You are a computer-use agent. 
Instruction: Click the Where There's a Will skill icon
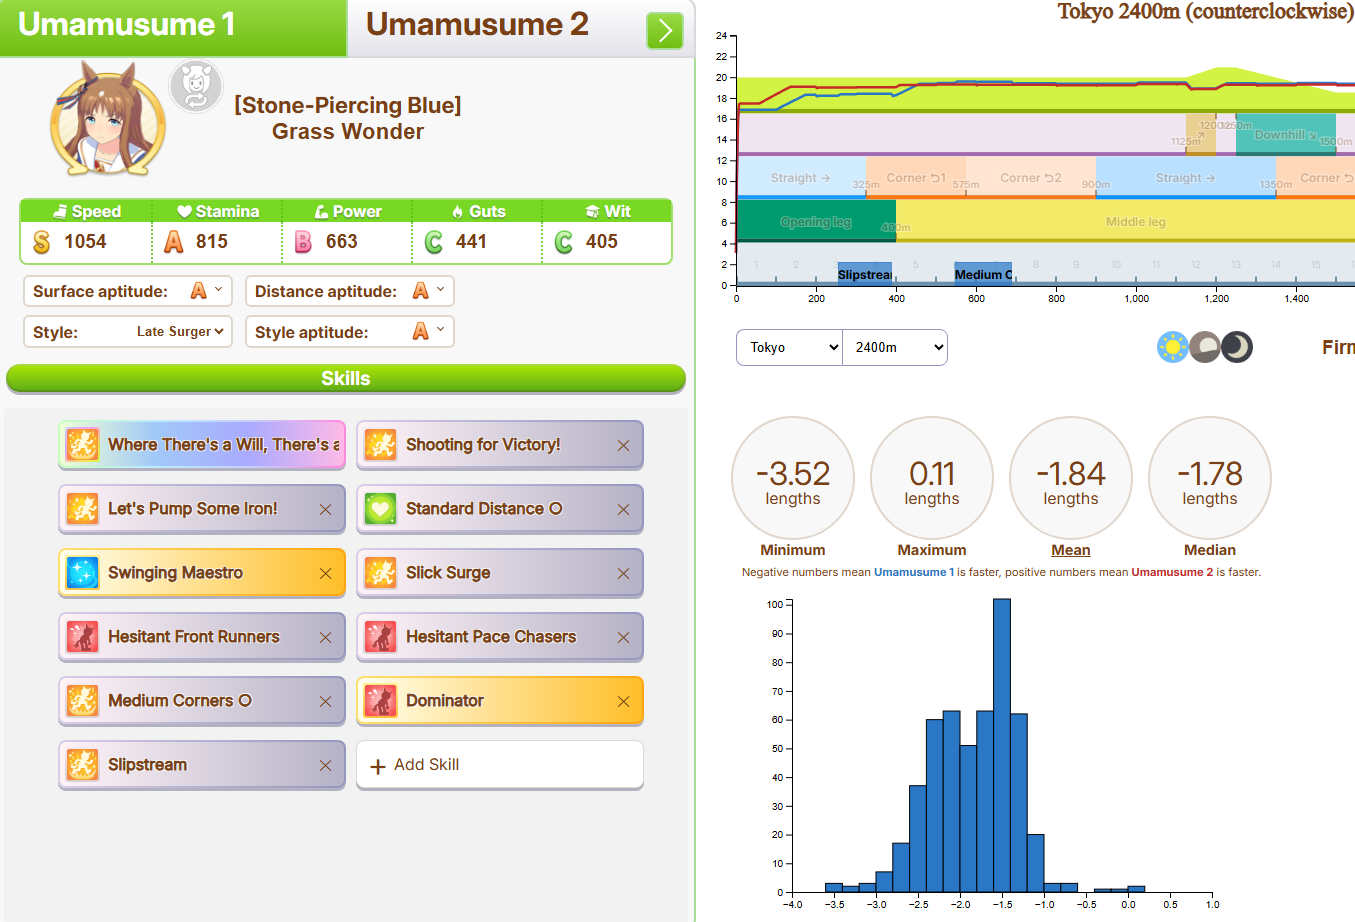click(x=82, y=445)
